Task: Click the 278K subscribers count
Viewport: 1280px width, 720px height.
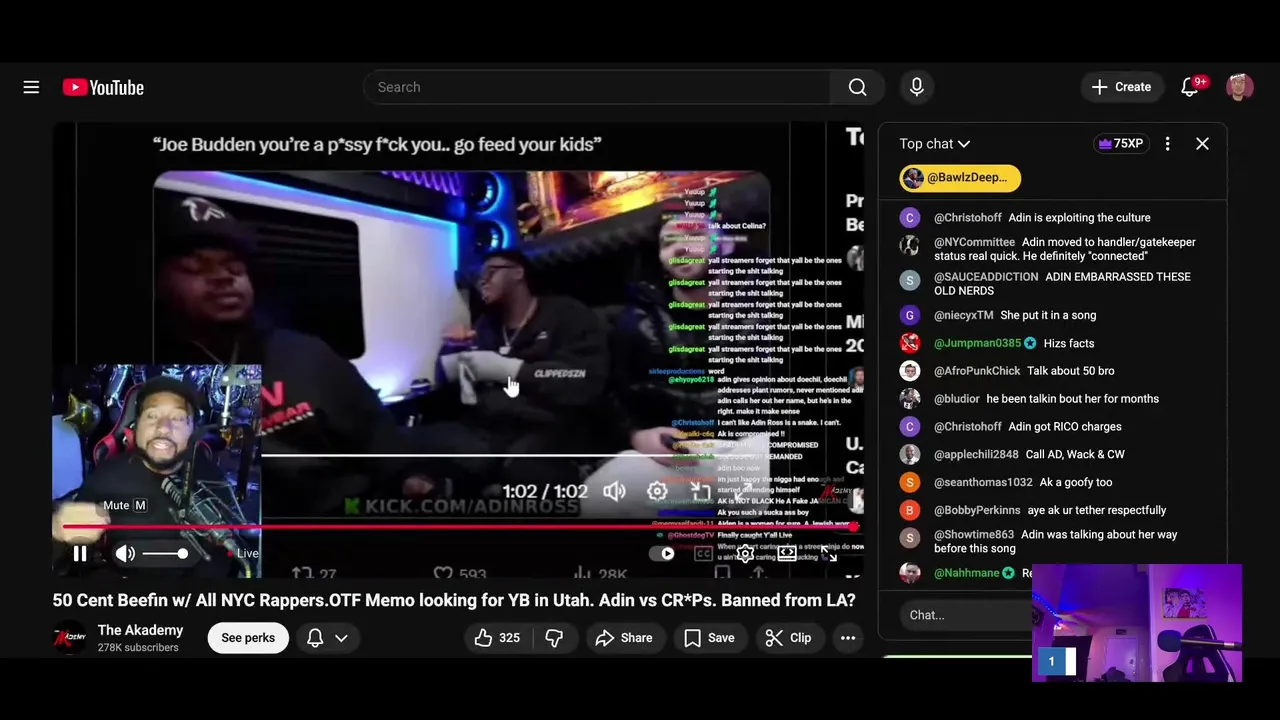Action: pyautogui.click(x=138, y=648)
